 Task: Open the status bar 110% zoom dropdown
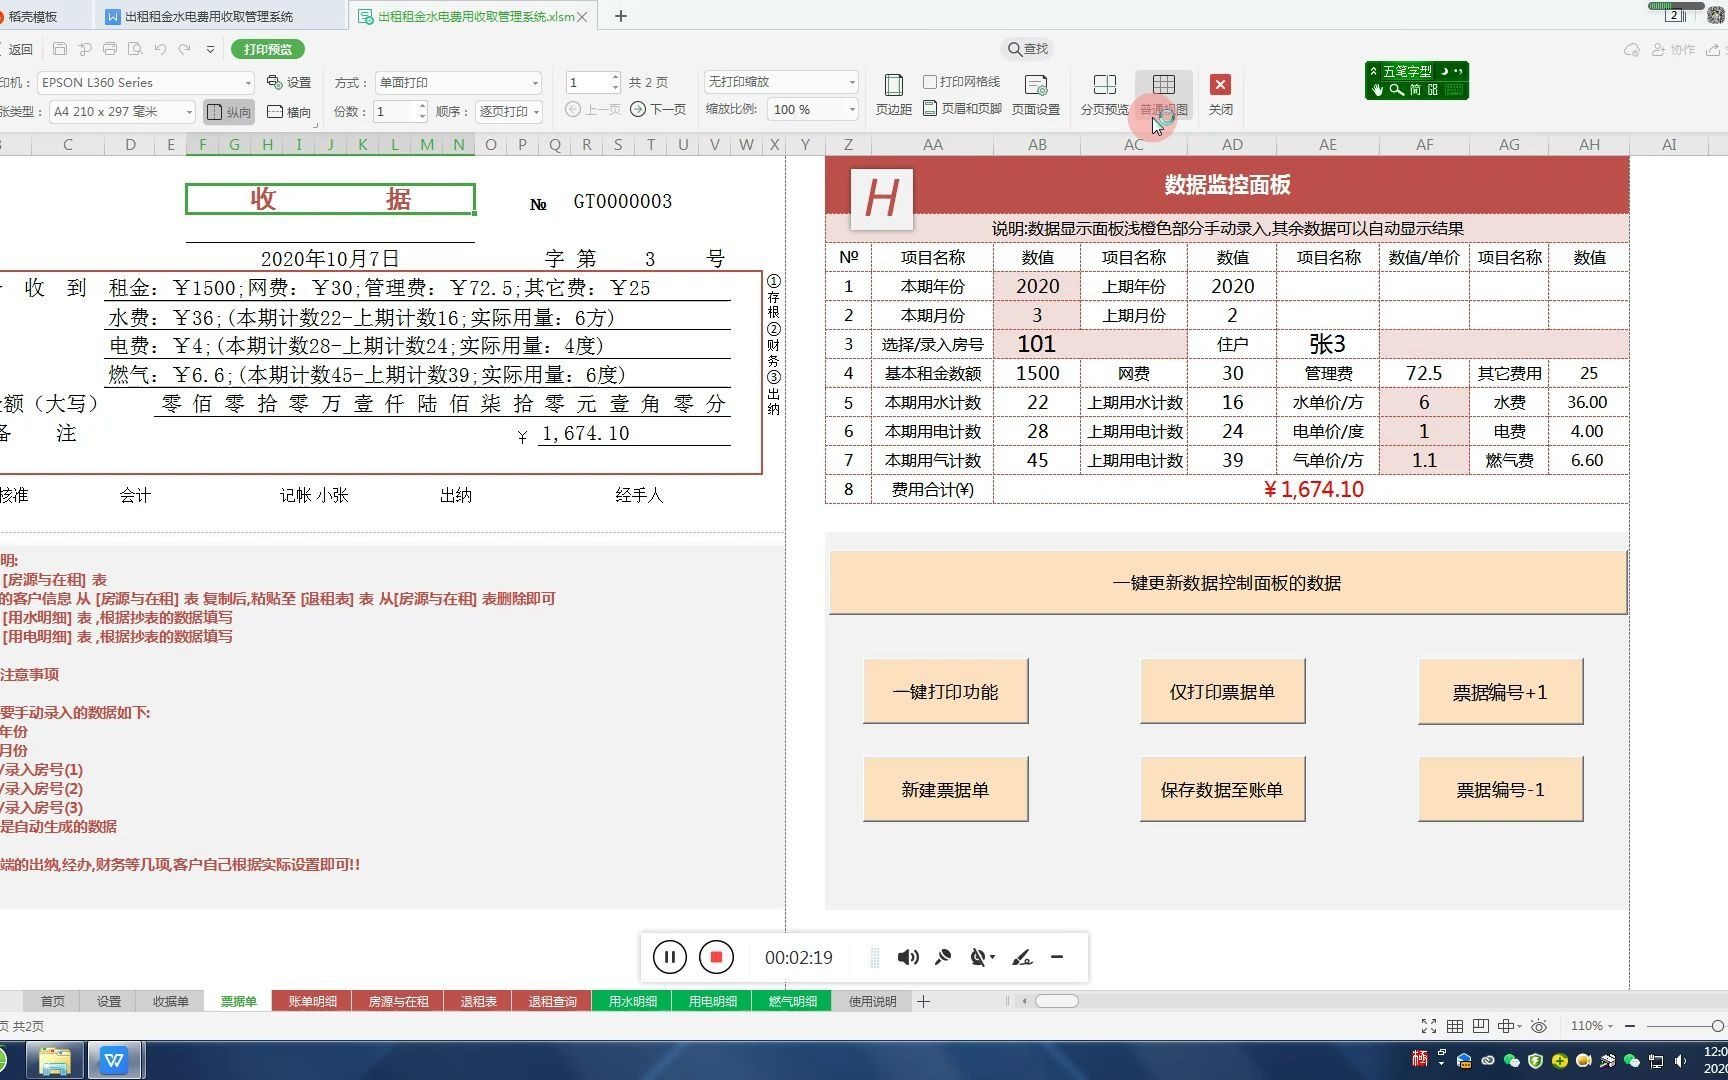coord(1592,1026)
